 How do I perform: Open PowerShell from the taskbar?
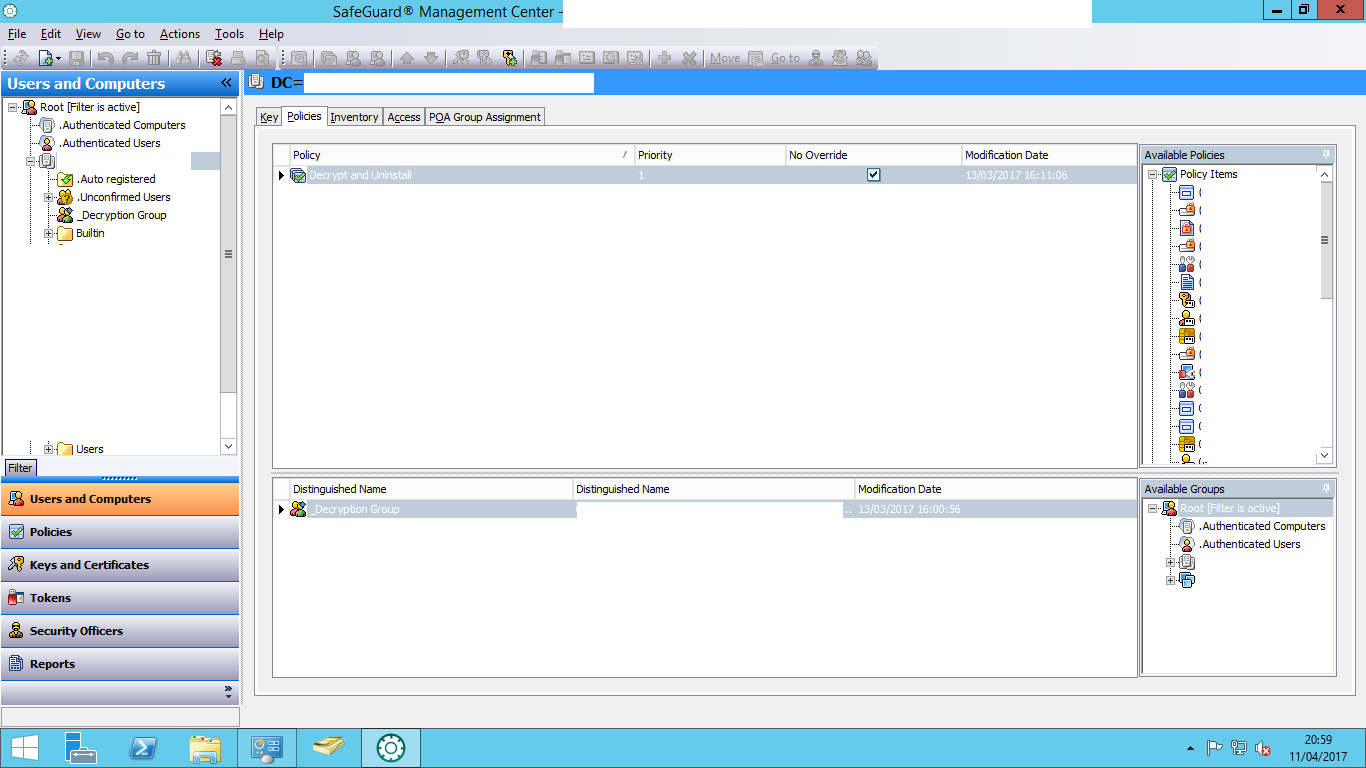[x=144, y=748]
